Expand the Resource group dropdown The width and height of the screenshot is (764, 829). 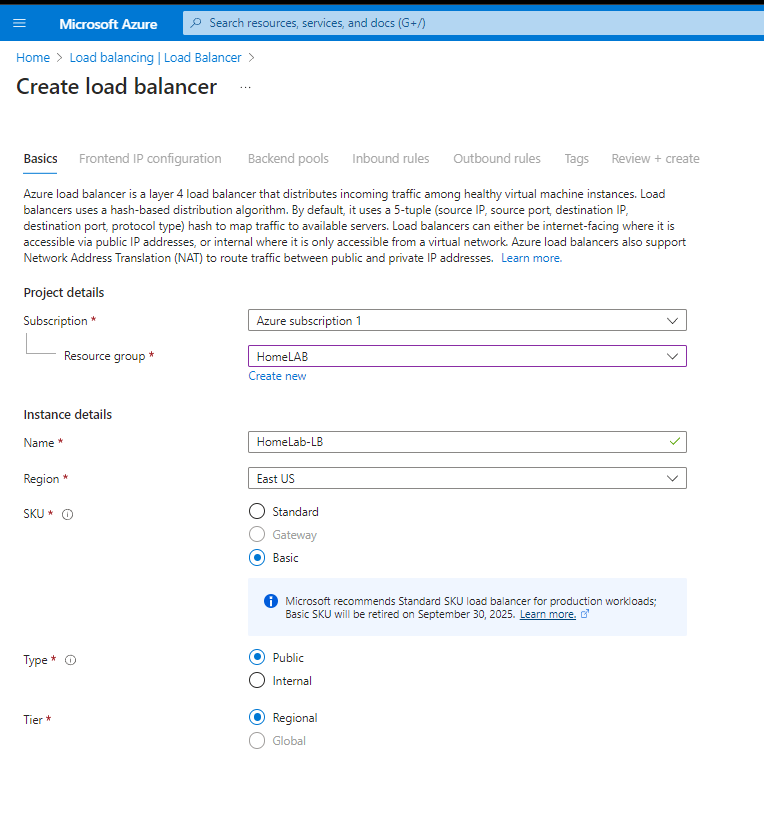point(467,356)
